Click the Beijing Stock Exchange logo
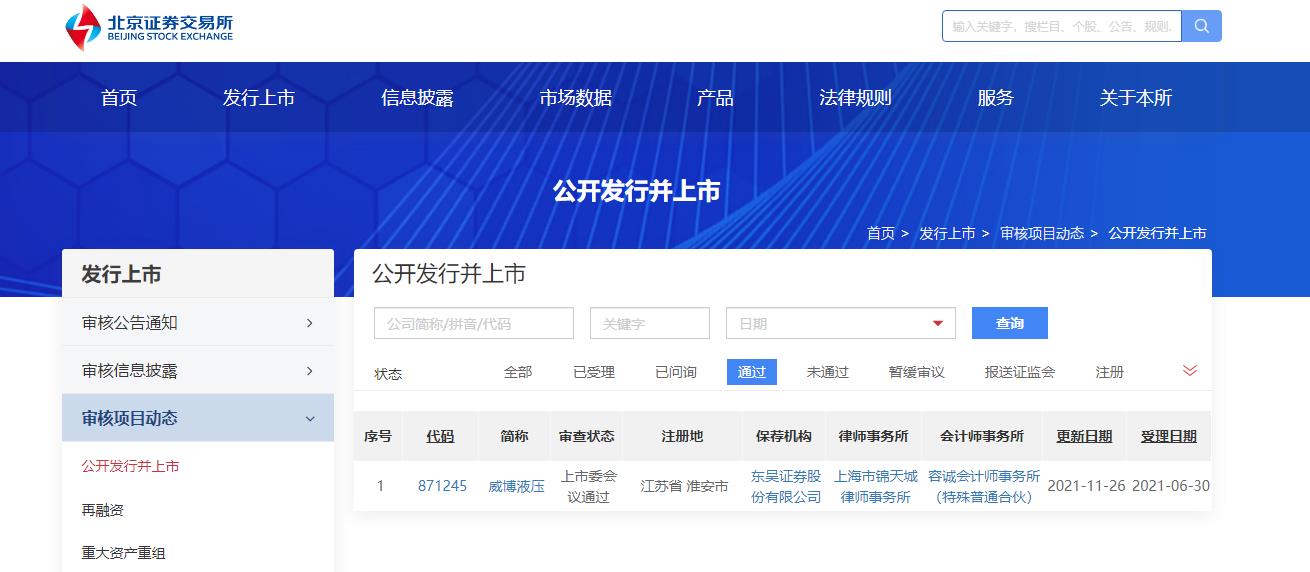This screenshot has height=572, width=1310. pyautogui.click(x=149, y=27)
